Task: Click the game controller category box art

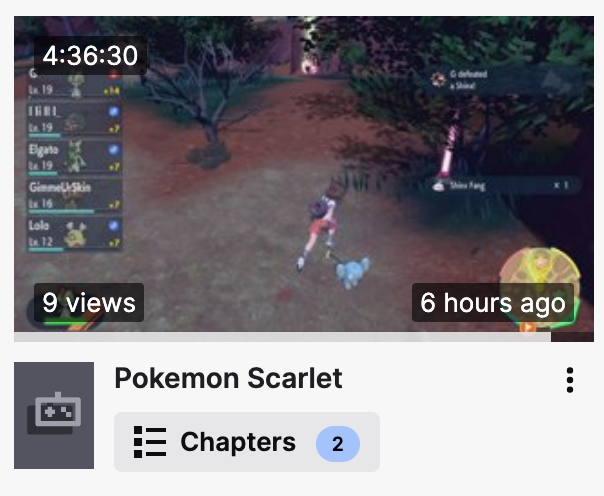Action: click(54, 415)
